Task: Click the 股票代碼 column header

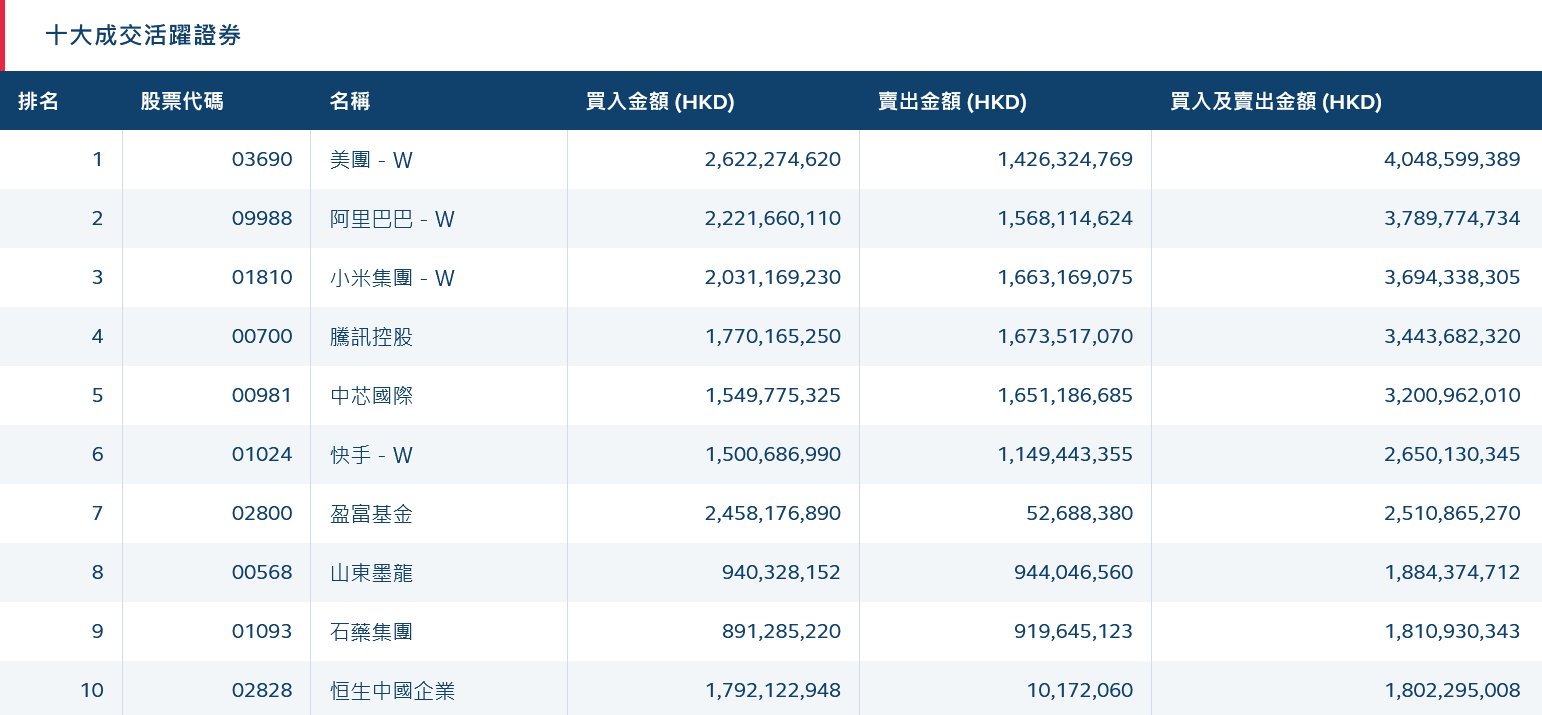Action: (x=182, y=101)
